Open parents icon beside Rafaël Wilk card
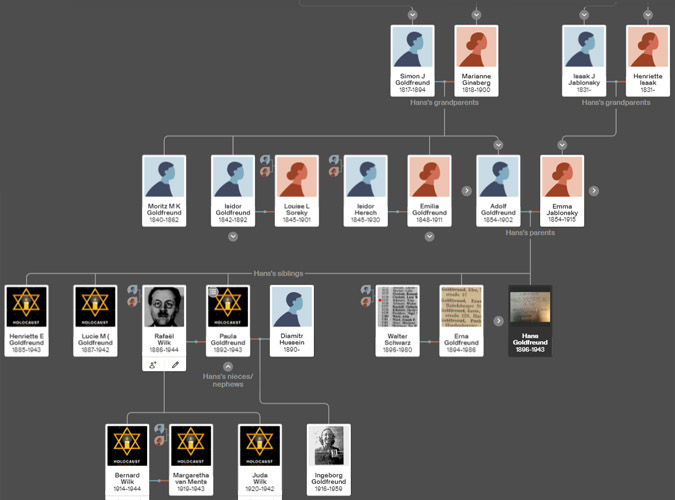Image resolution: width=675 pixels, height=500 pixels. pyautogui.click(x=133, y=296)
